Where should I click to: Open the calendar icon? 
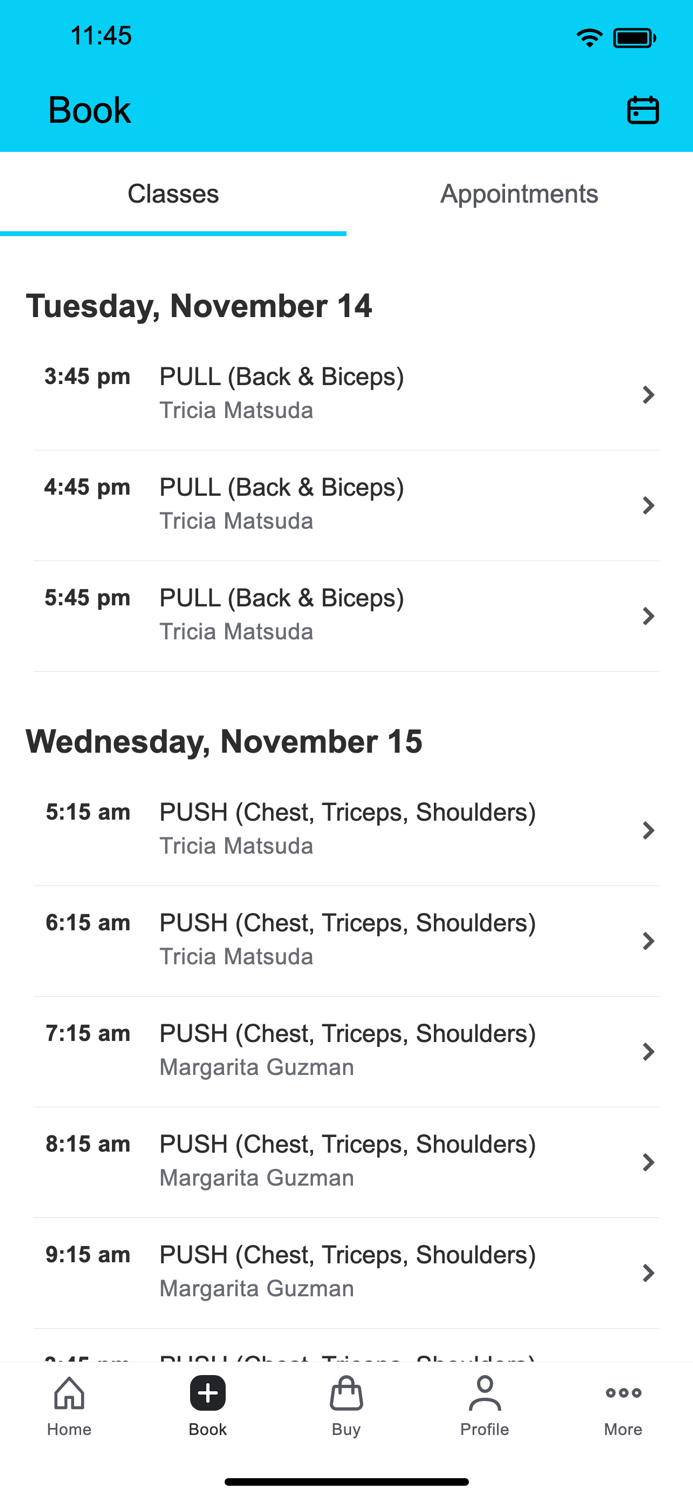click(644, 110)
